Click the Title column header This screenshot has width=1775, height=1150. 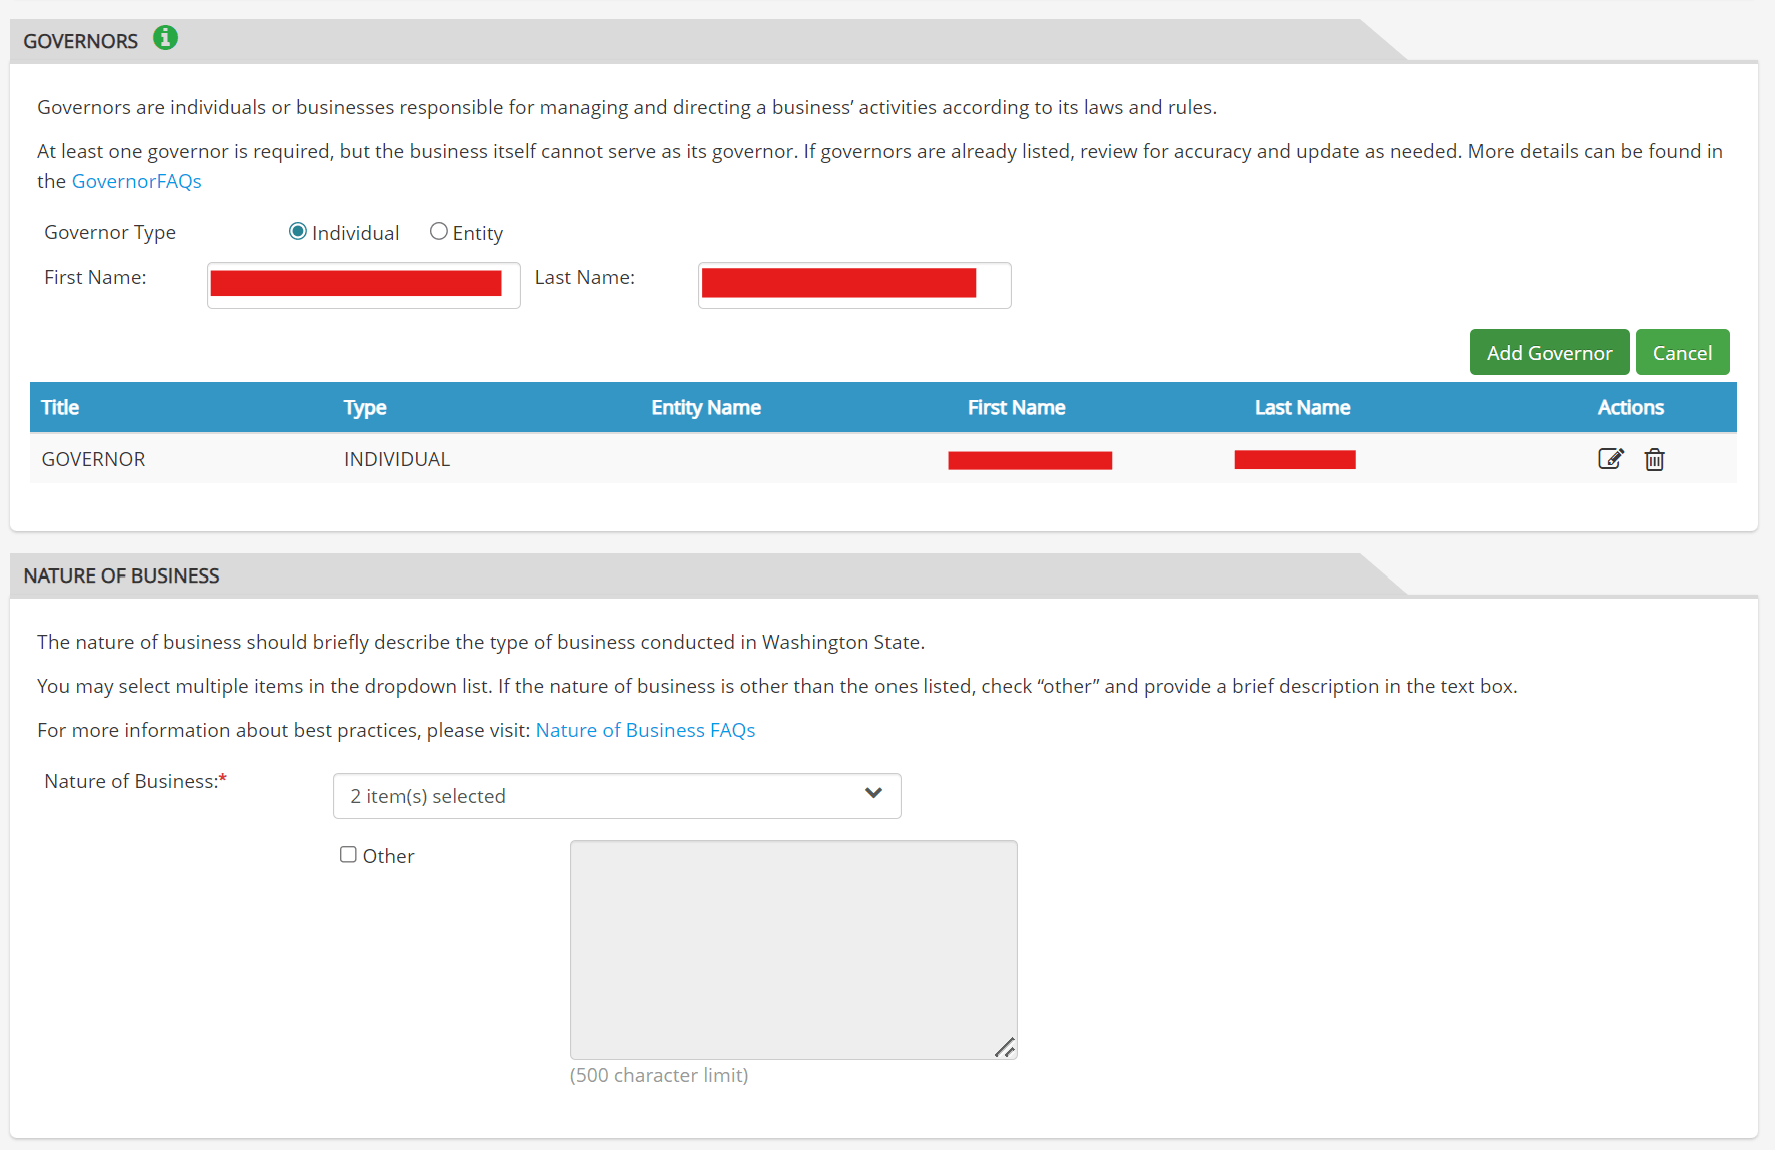(60, 407)
